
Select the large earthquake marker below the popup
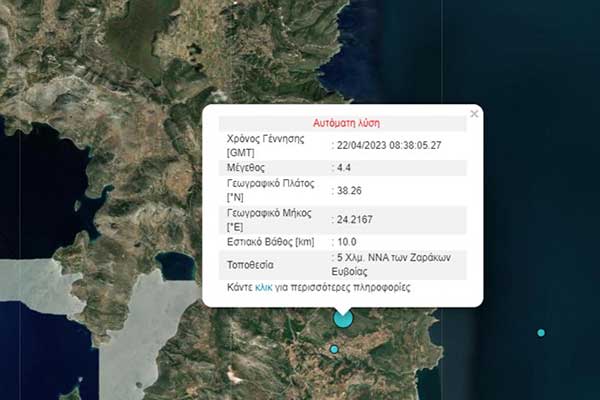(x=343, y=318)
